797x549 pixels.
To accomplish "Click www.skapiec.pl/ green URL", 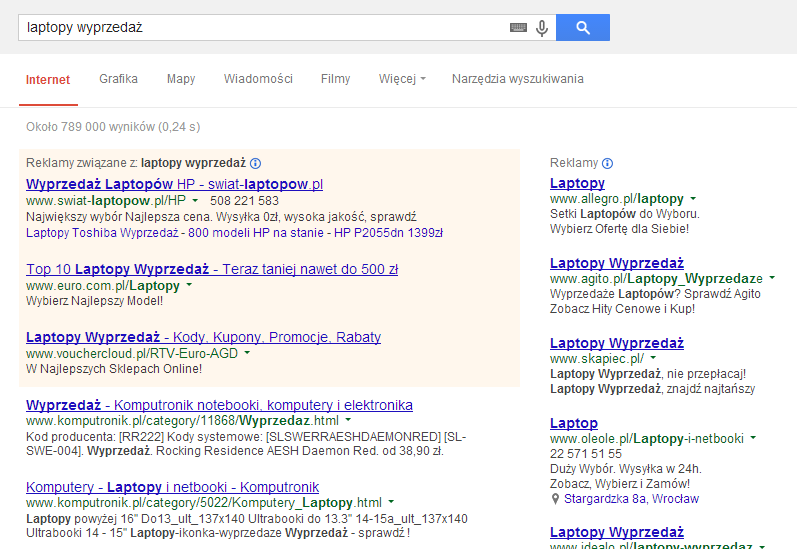I will (597, 358).
